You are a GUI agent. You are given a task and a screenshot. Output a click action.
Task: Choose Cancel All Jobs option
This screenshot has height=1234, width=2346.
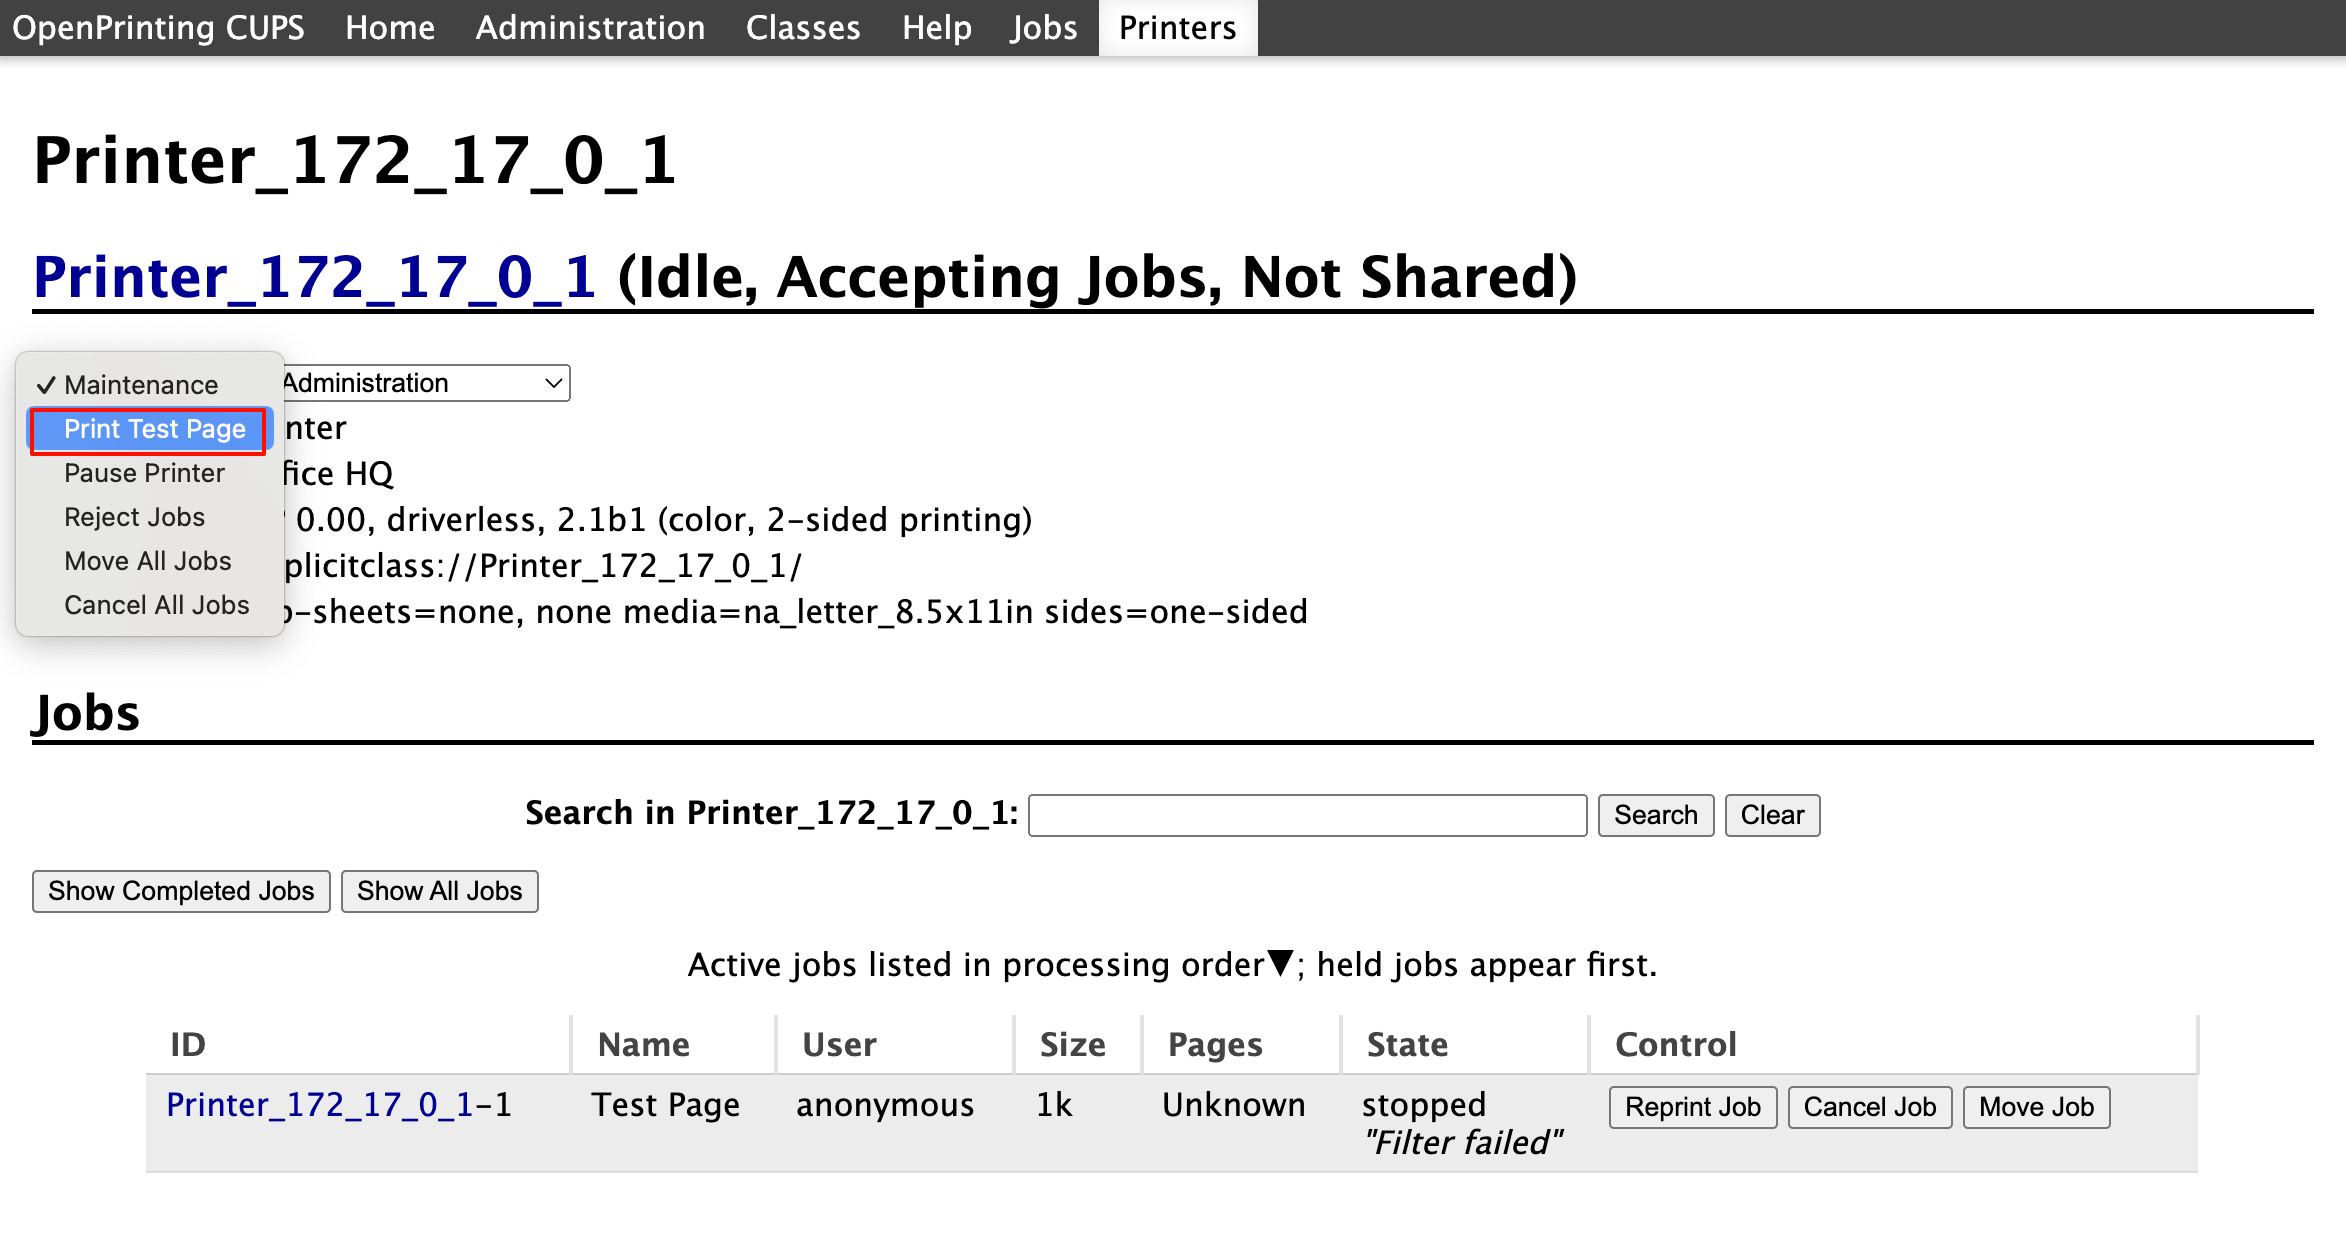tap(156, 606)
